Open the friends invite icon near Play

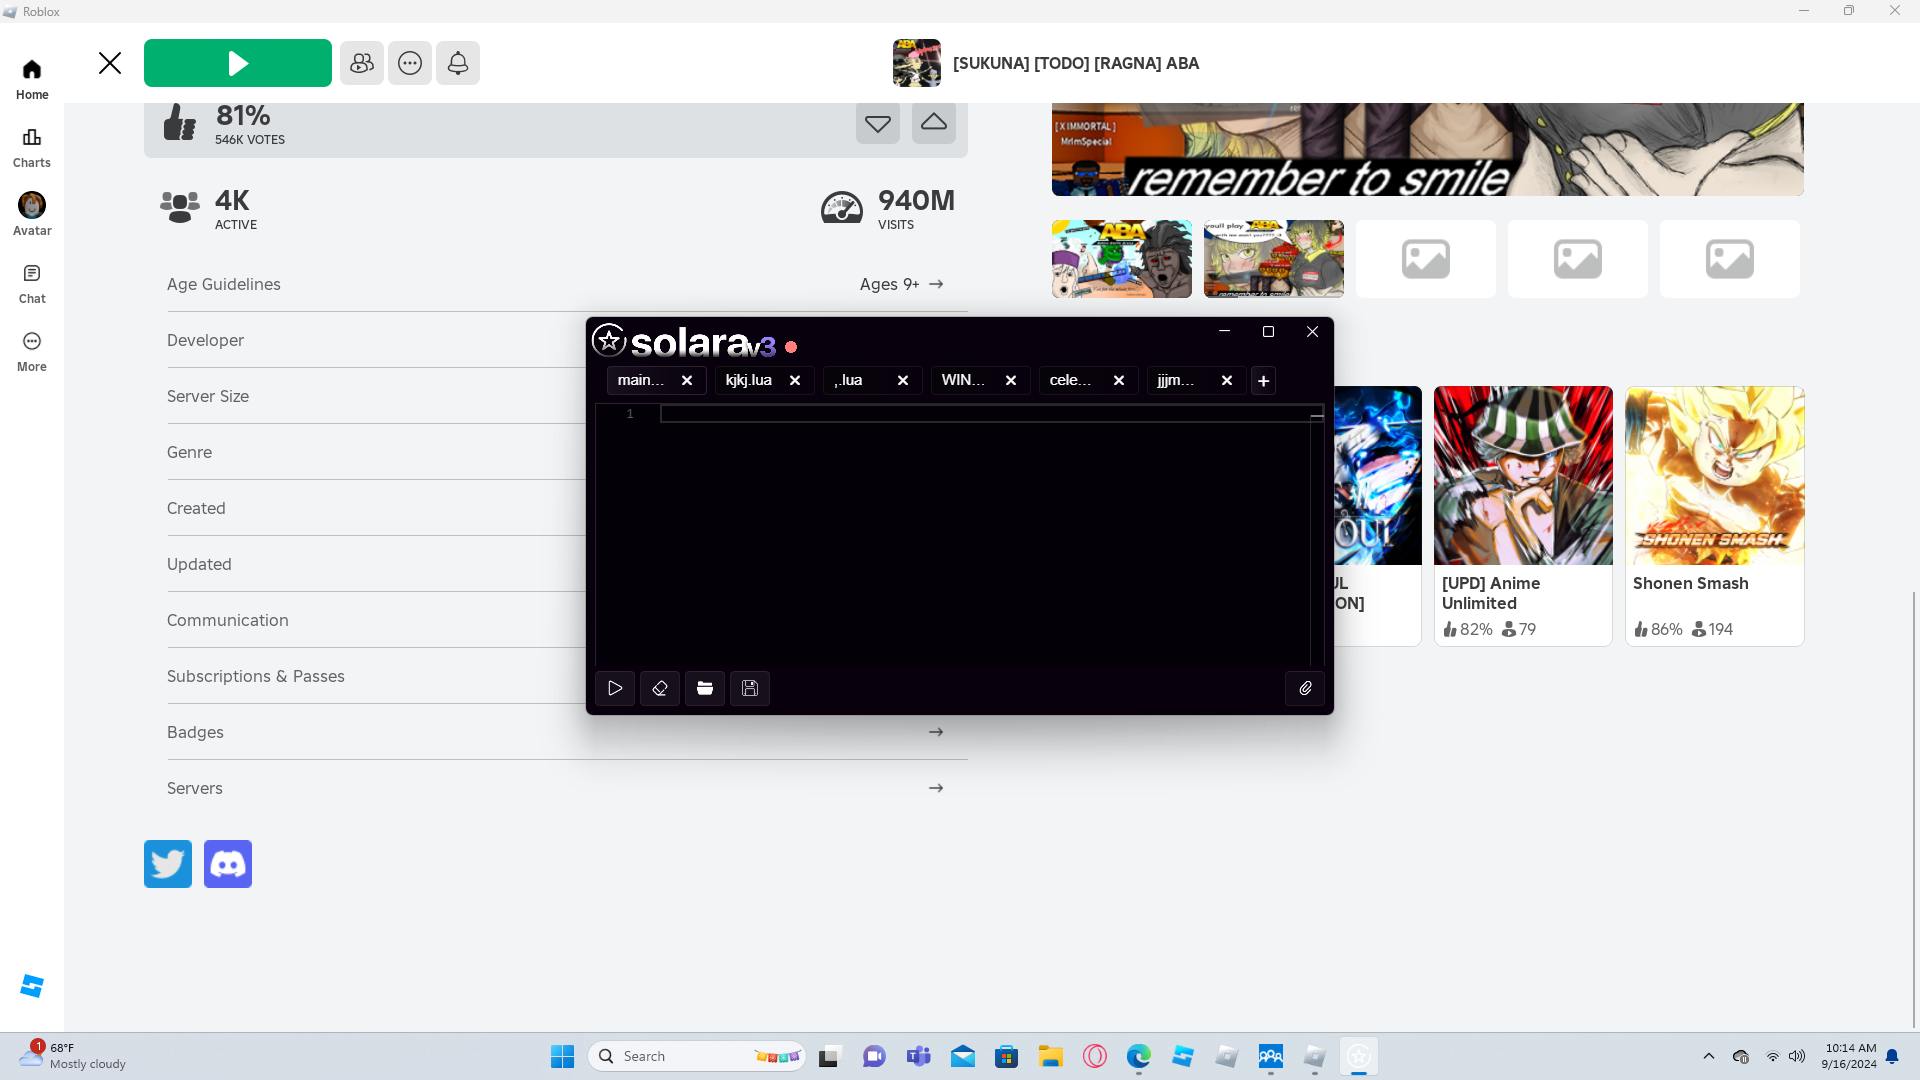(362, 63)
